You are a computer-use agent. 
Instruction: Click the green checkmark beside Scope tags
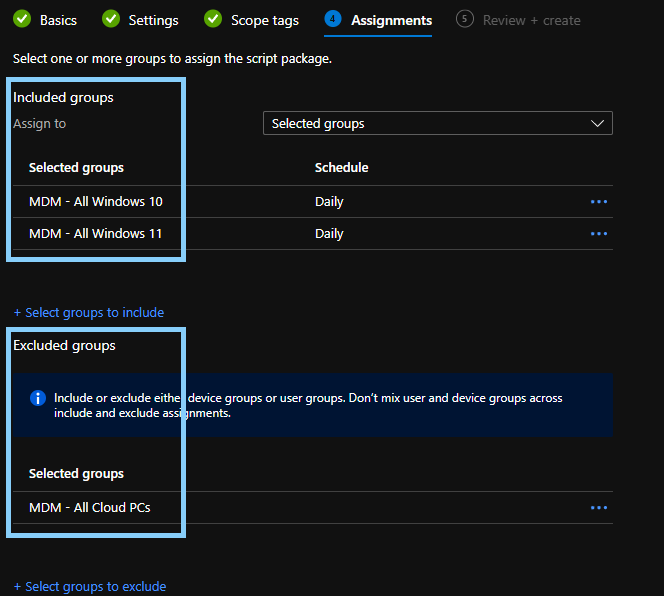coord(213,19)
